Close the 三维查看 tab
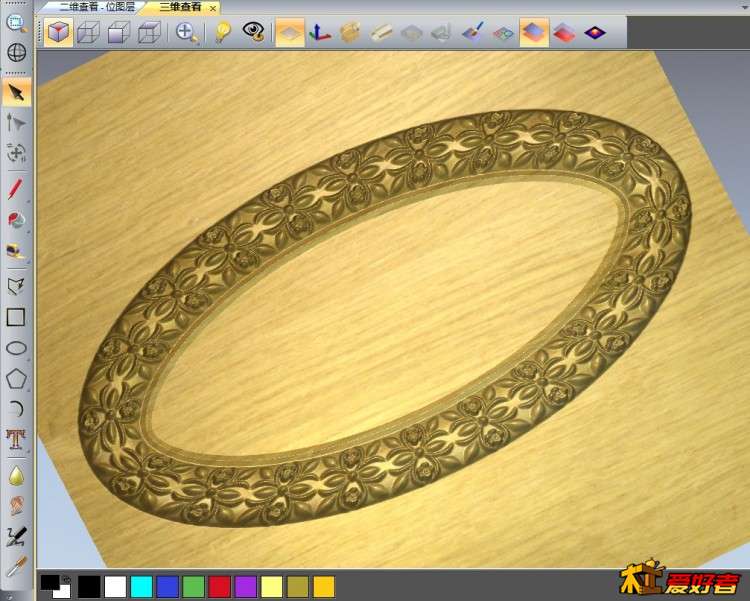The height and width of the screenshot is (601, 750). click(x=213, y=8)
